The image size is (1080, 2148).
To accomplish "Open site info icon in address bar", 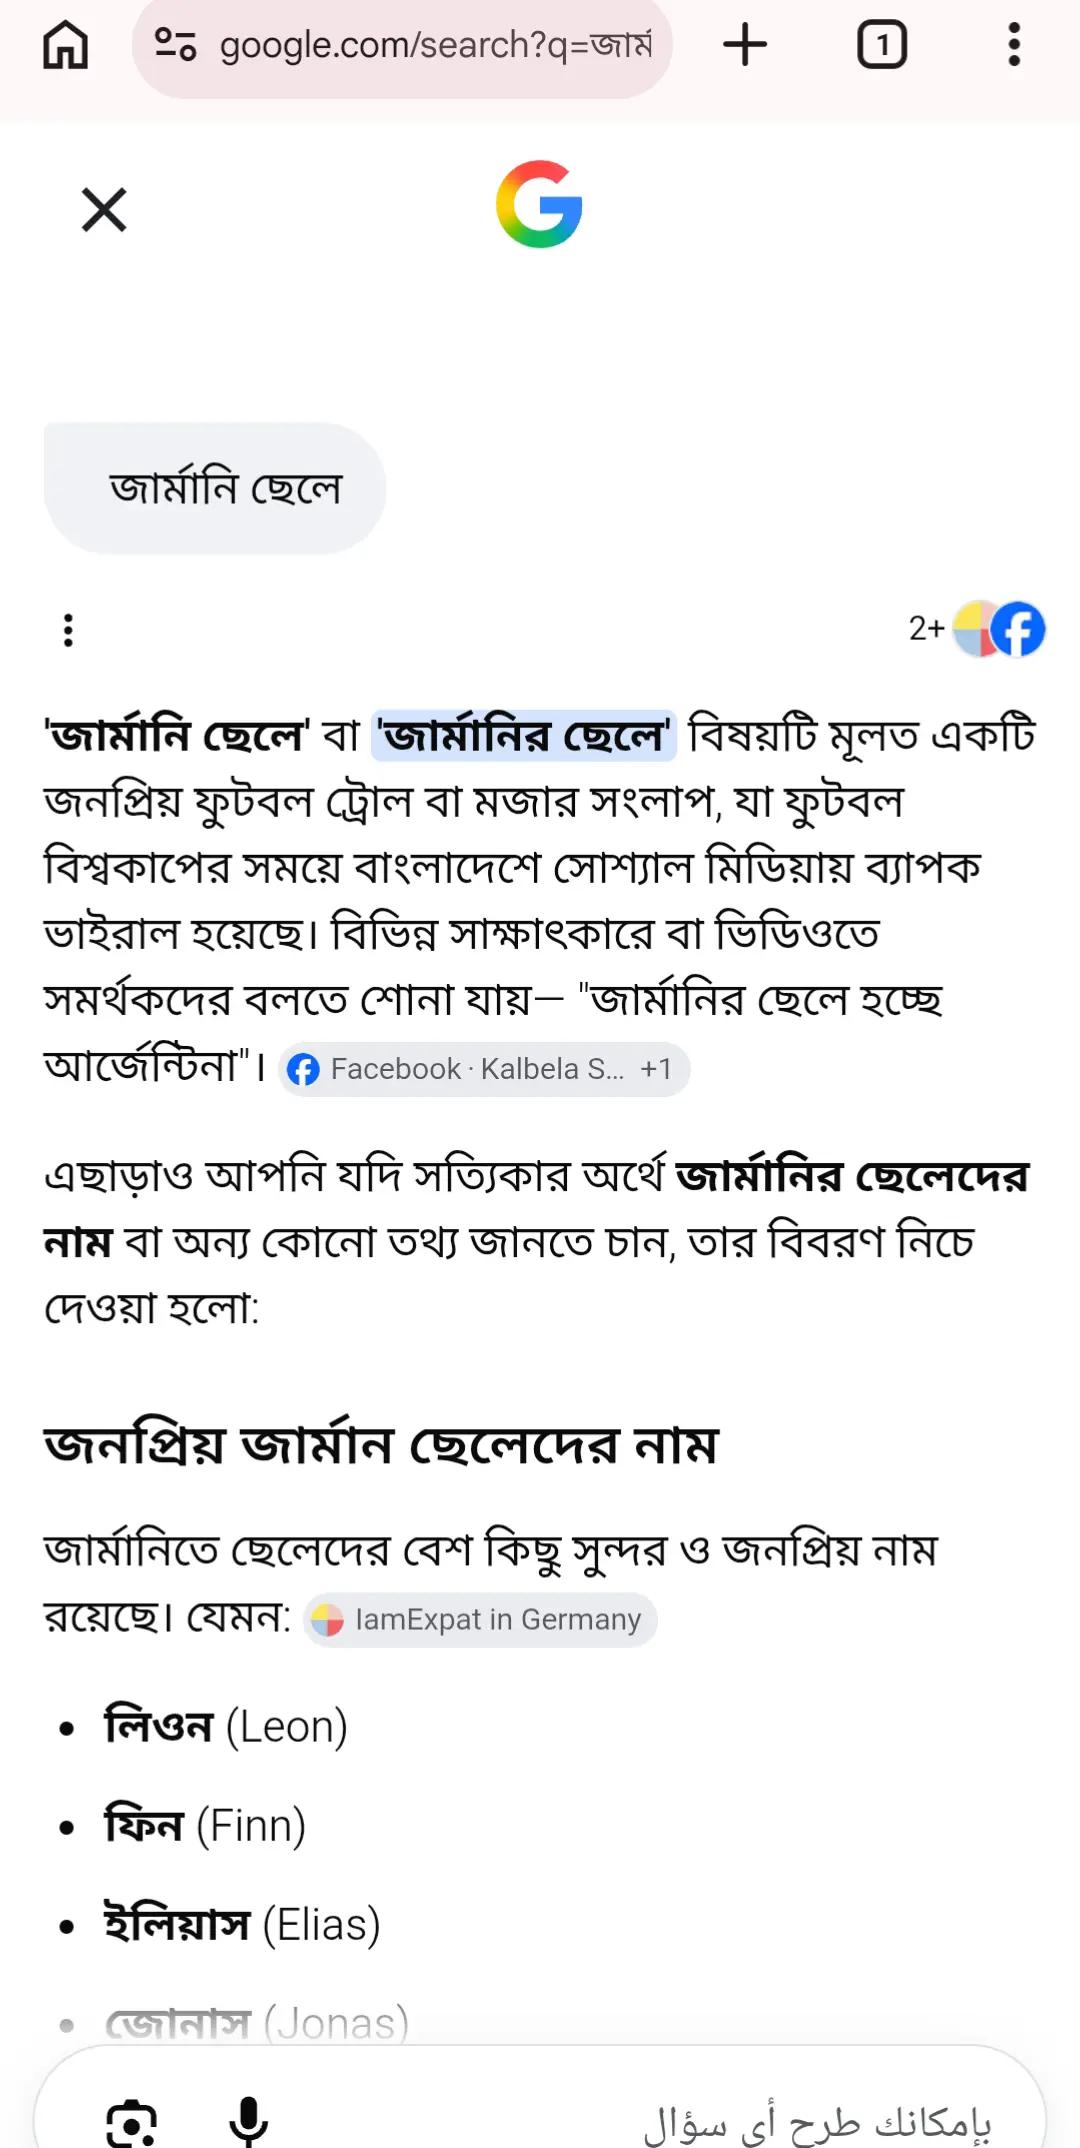I will click(x=175, y=45).
